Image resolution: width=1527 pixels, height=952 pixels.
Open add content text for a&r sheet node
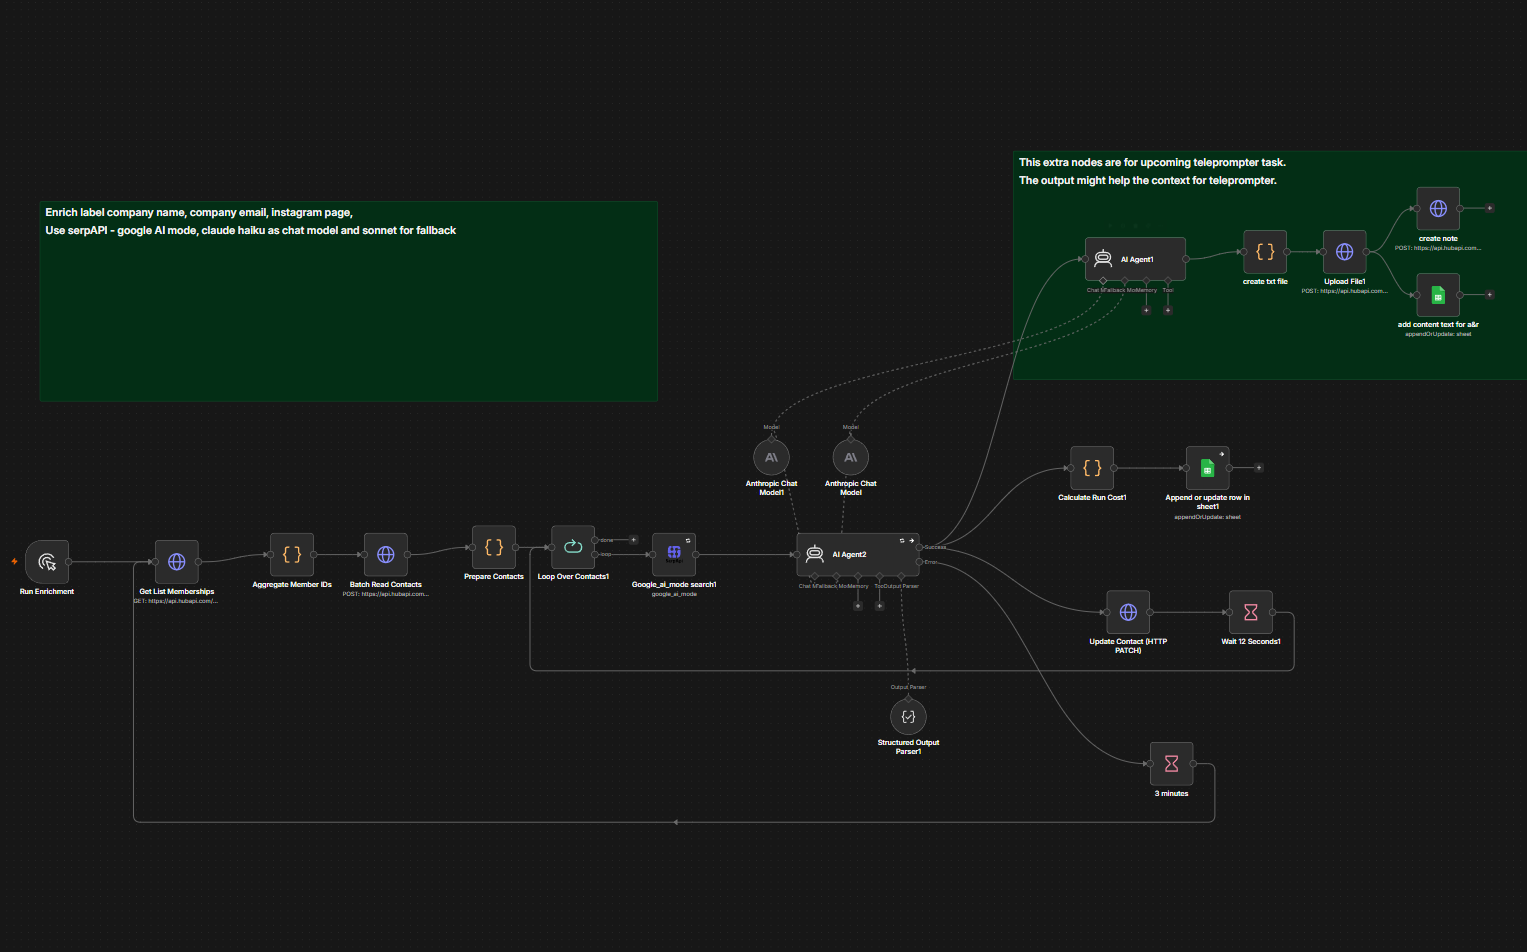click(1438, 295)
